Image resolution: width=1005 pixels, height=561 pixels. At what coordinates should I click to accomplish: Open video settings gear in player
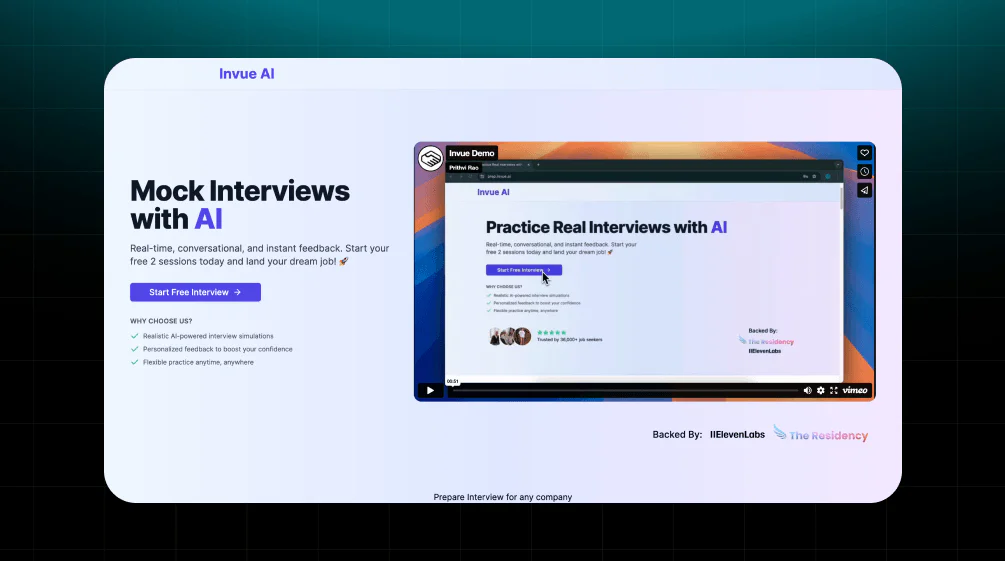click(x=821, y=390)
